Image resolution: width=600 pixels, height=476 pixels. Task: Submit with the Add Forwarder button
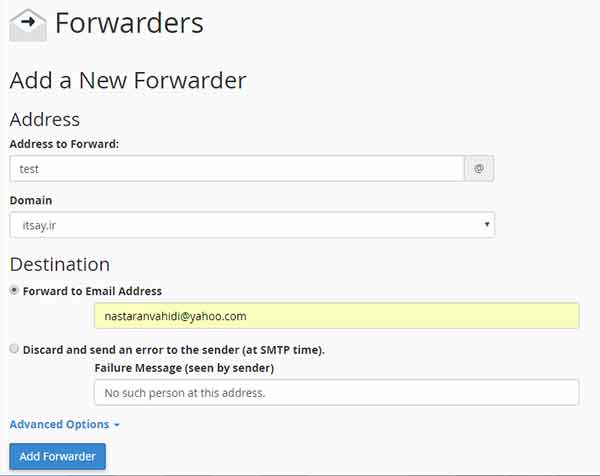click(57, 456)
